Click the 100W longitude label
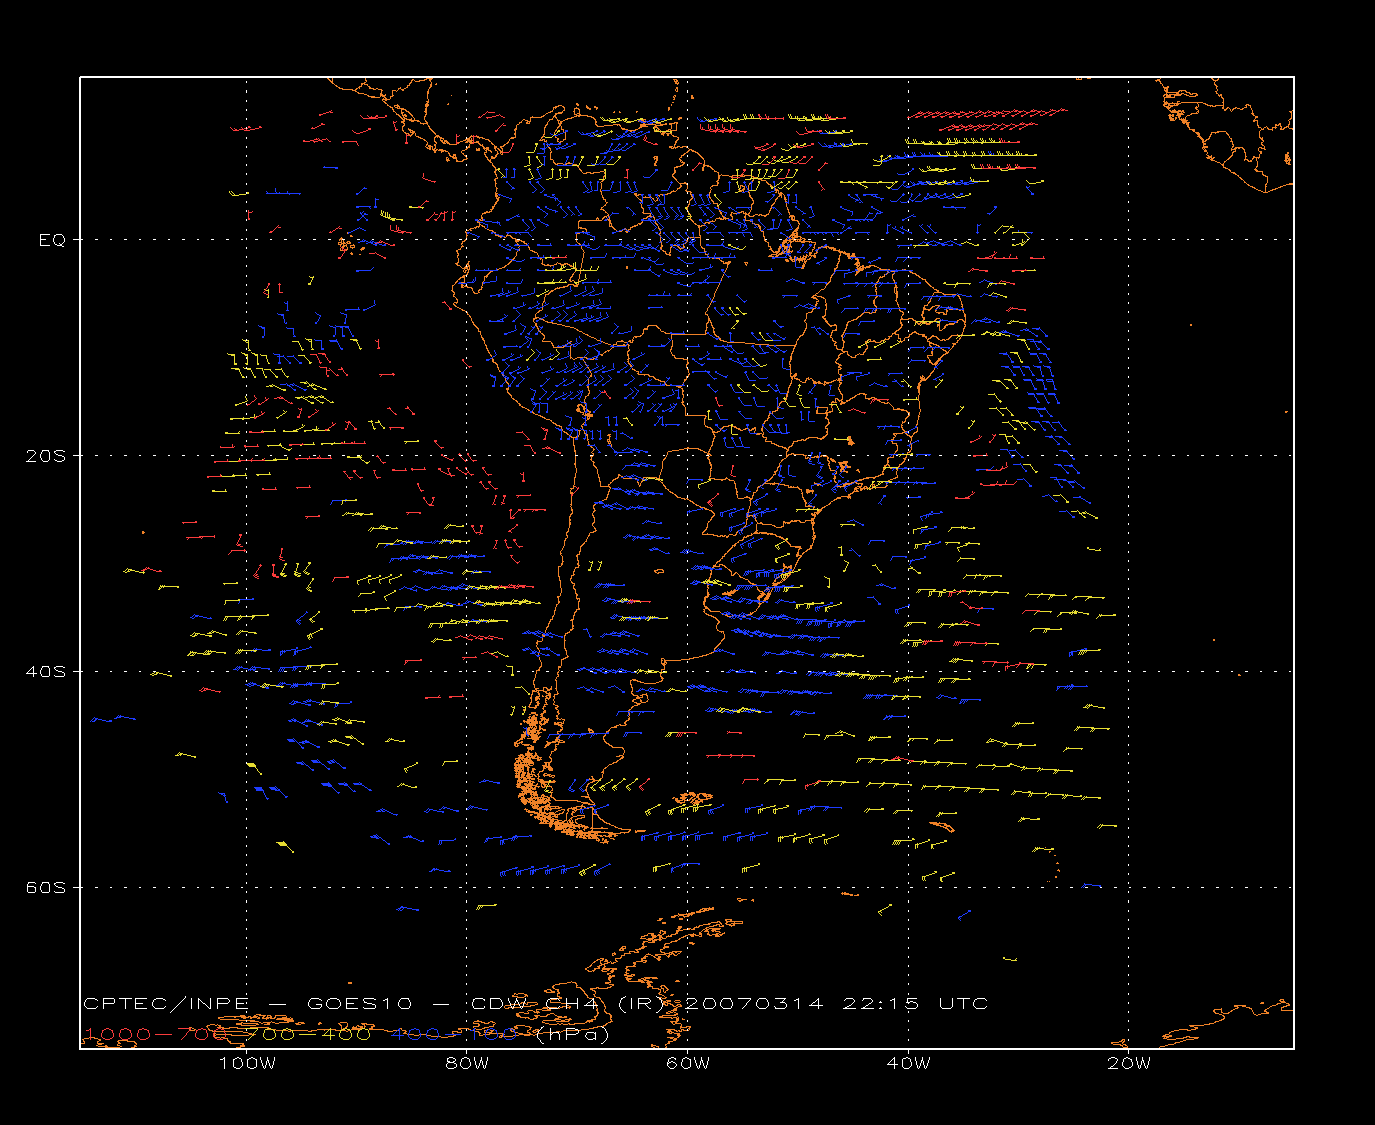The height and width of the screenshot is (1125, 1375). coord(247,1063)
